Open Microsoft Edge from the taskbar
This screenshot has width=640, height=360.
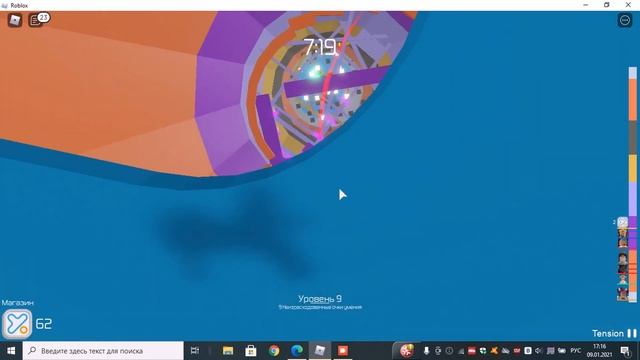[297, 351]
